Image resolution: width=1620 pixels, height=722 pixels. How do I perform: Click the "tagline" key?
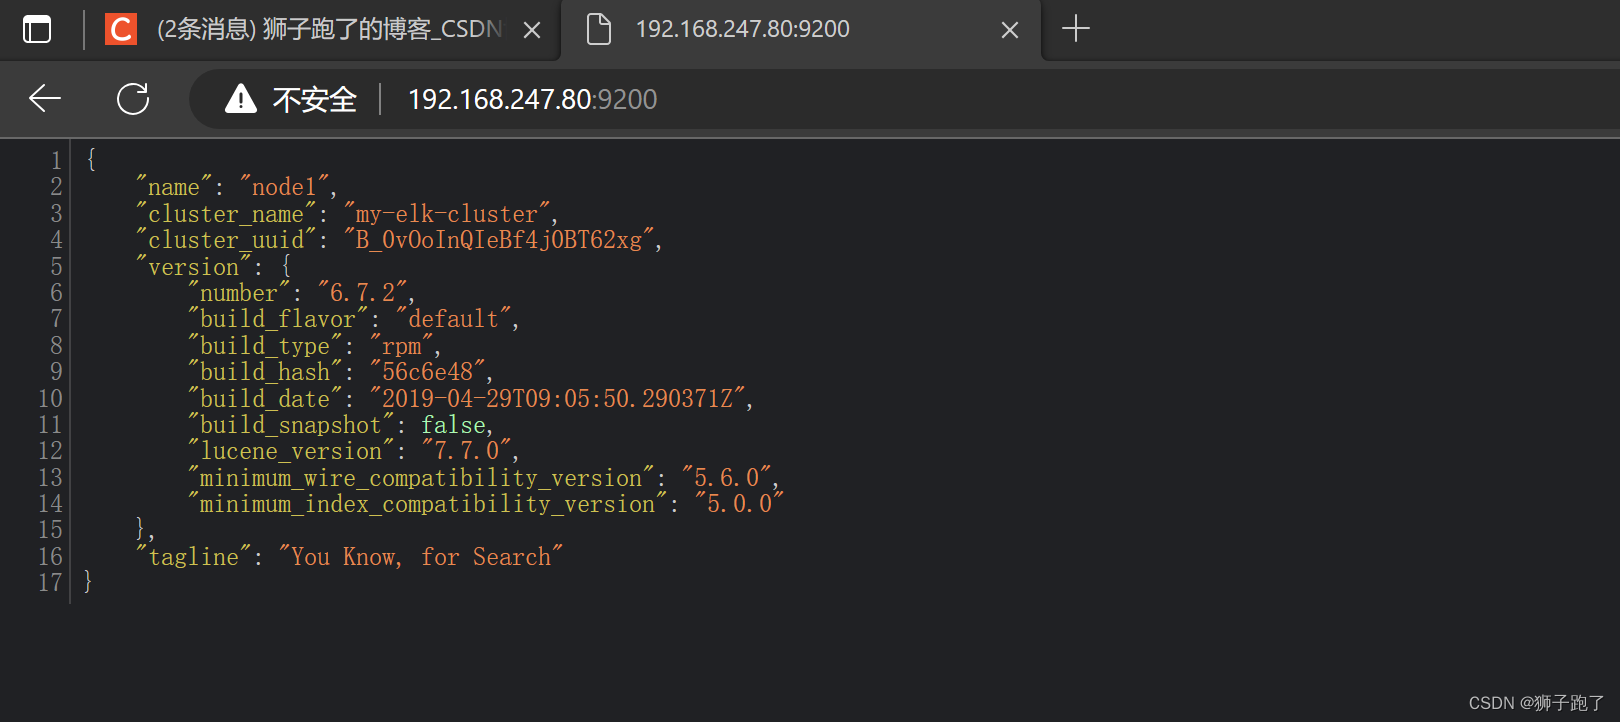click(x=194, y=557)
